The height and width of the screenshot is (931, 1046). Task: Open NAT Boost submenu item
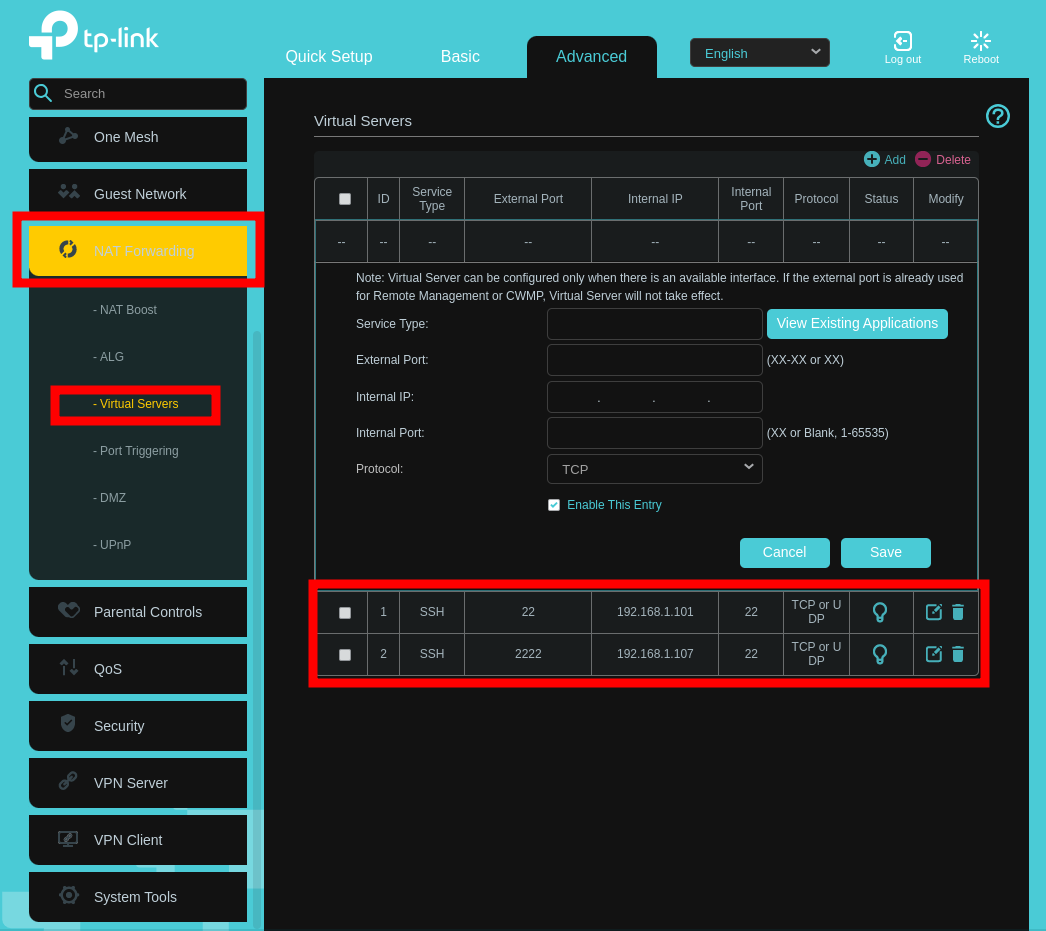point(125,309)
